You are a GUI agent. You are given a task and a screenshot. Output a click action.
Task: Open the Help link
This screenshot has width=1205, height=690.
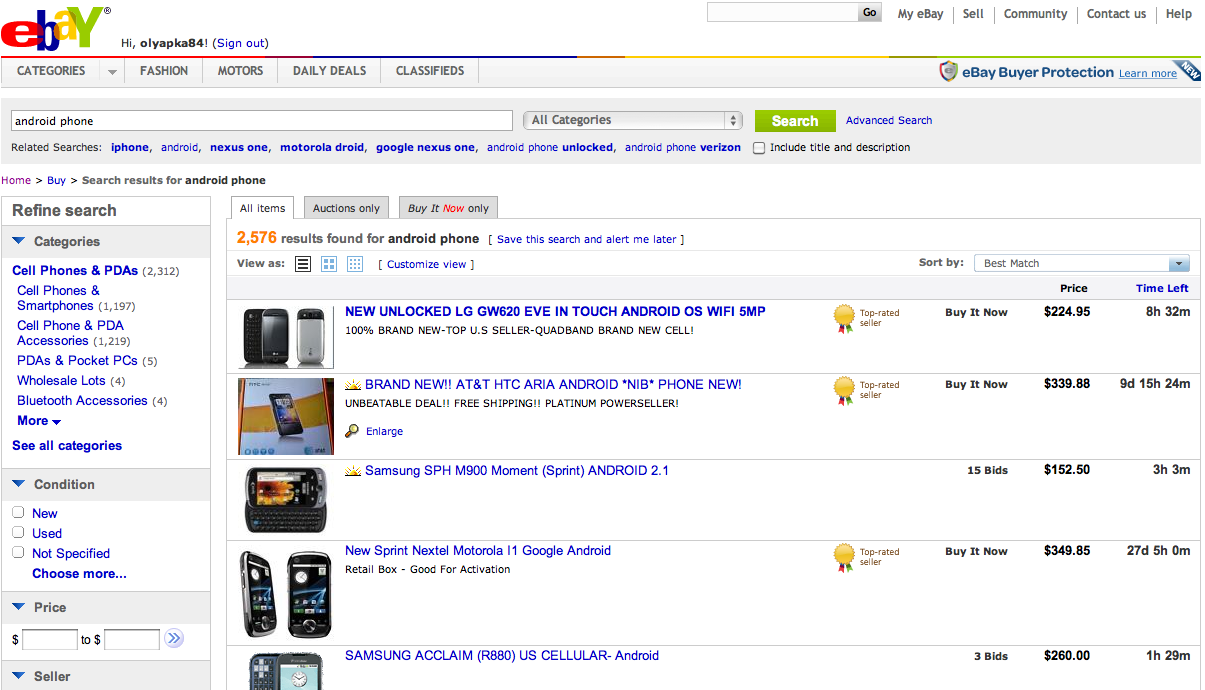[x=1179, y=14]
